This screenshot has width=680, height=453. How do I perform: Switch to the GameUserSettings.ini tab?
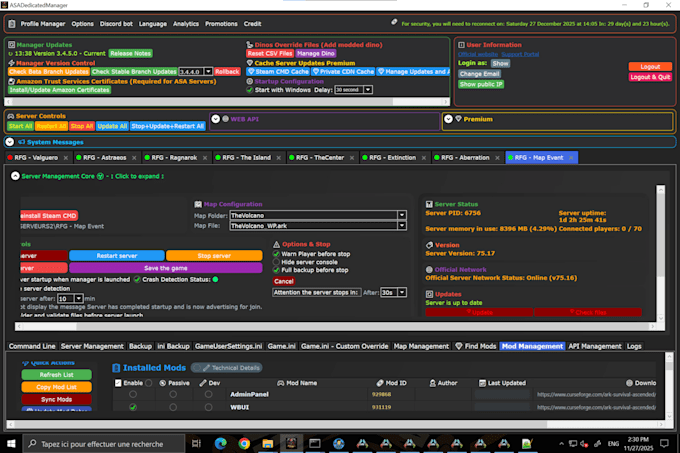tap(229, 346)
